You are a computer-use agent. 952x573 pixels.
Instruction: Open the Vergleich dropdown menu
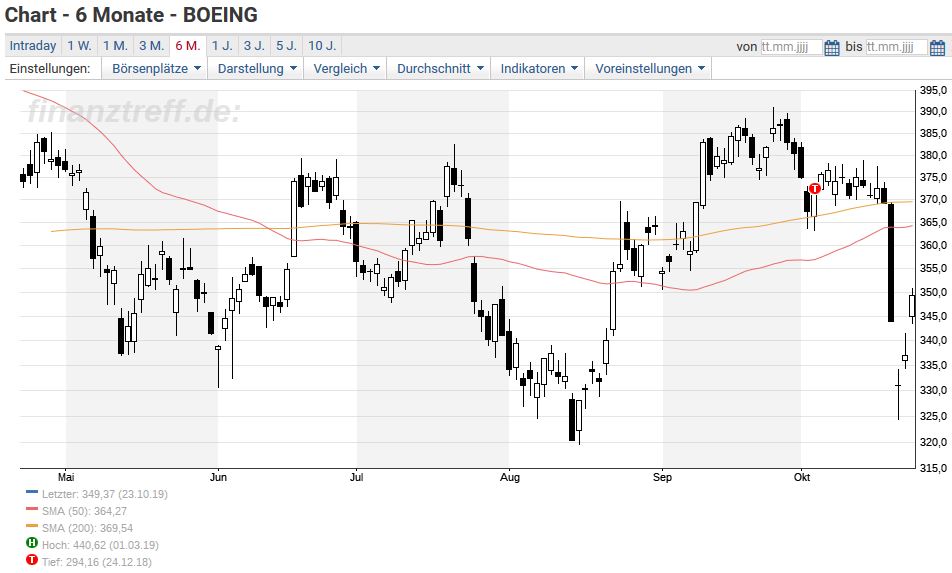coord(345,69)
